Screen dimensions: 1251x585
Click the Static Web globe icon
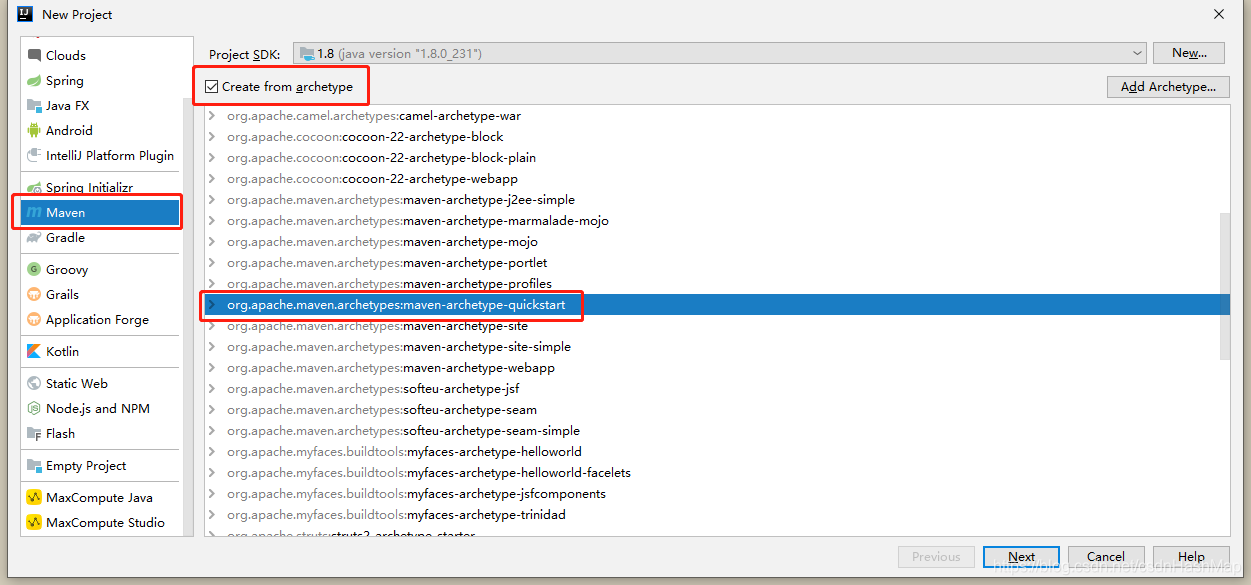[x=34, y=384]
